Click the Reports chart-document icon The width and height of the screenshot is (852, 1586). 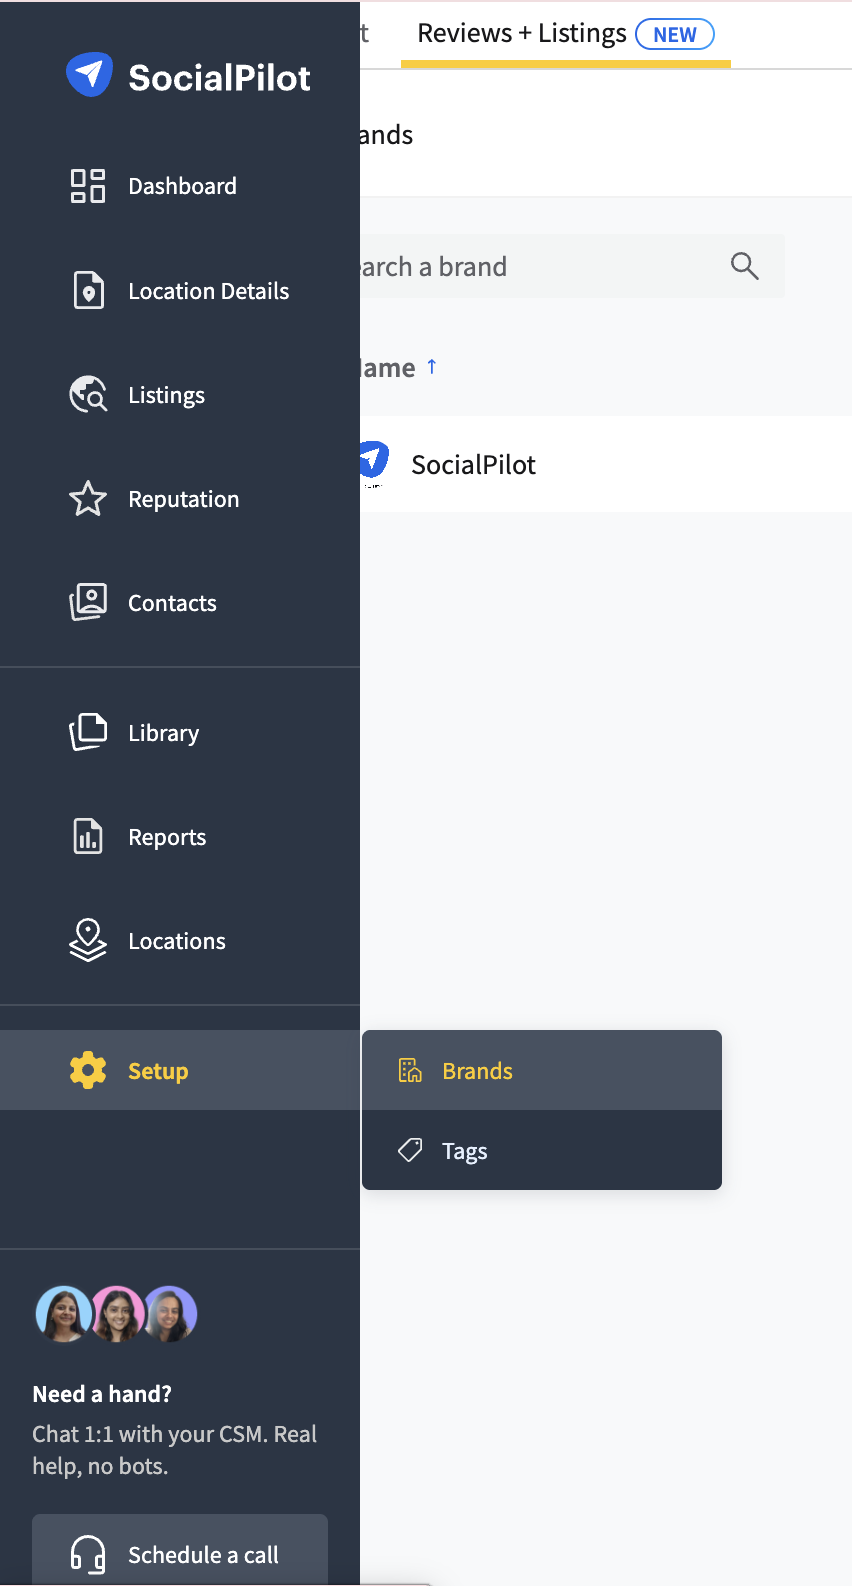pos(88,836)
